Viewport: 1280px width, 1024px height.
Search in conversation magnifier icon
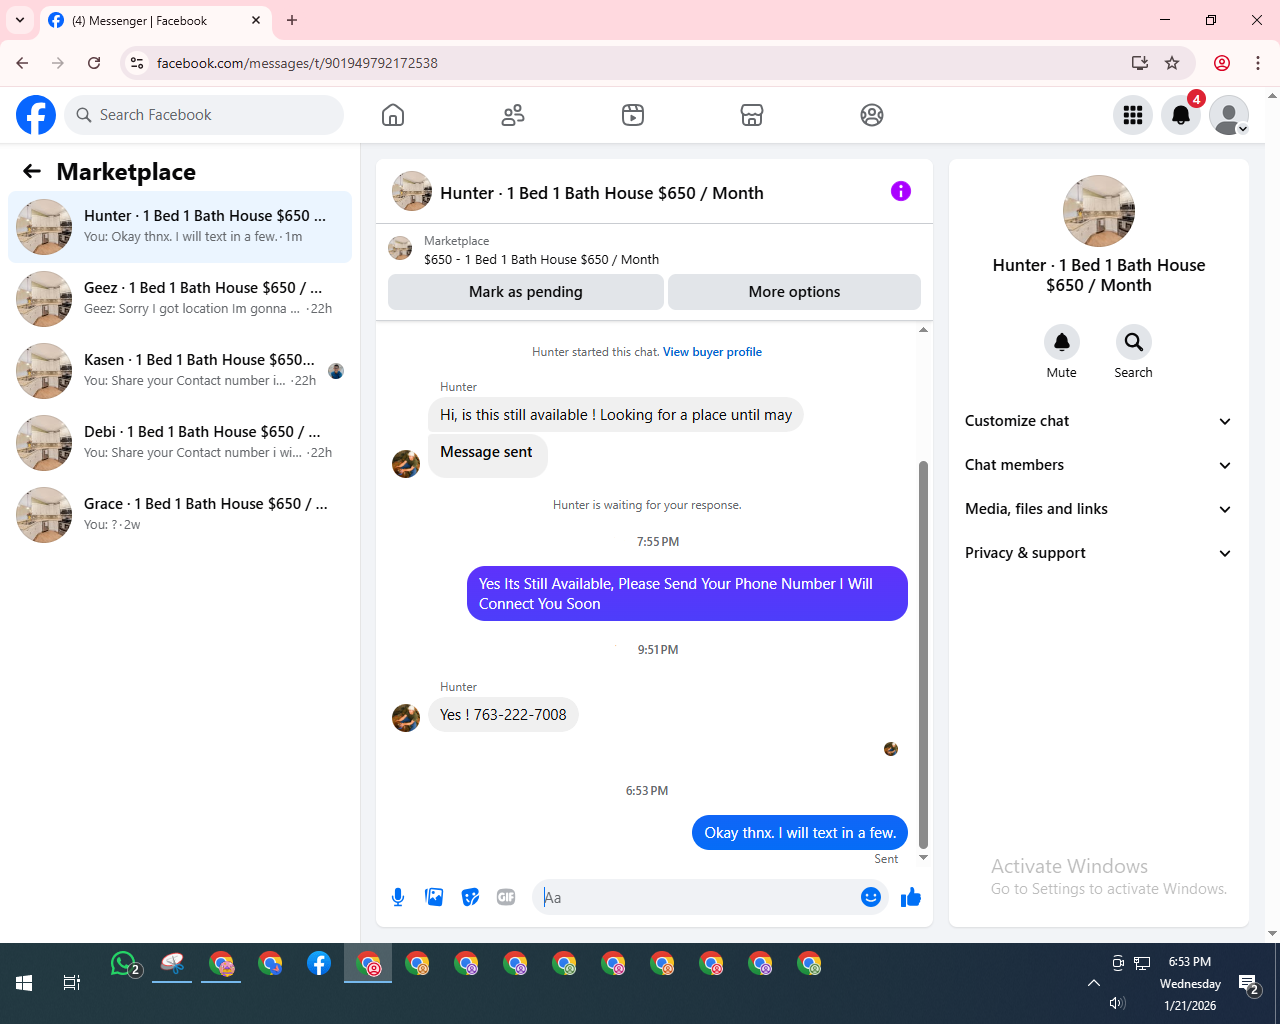click(1133, 342)
